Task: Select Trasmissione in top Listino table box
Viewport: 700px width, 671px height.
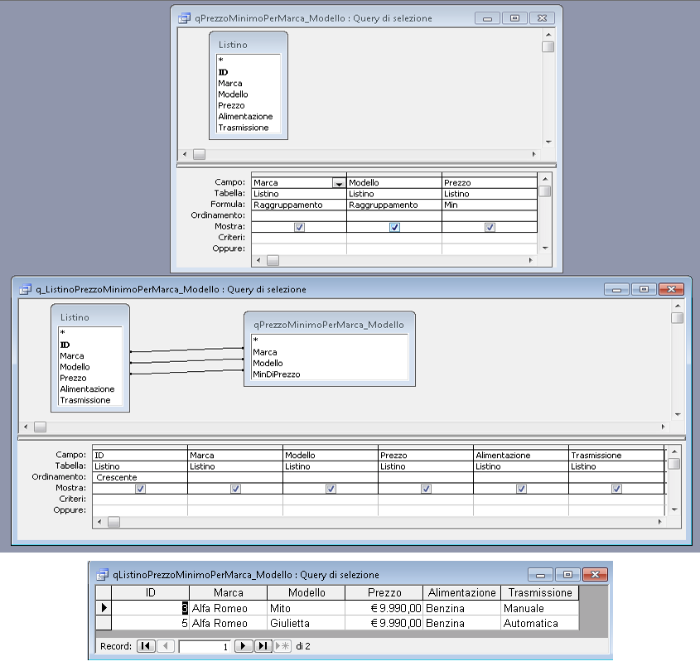Action: (x=243, y=128)
